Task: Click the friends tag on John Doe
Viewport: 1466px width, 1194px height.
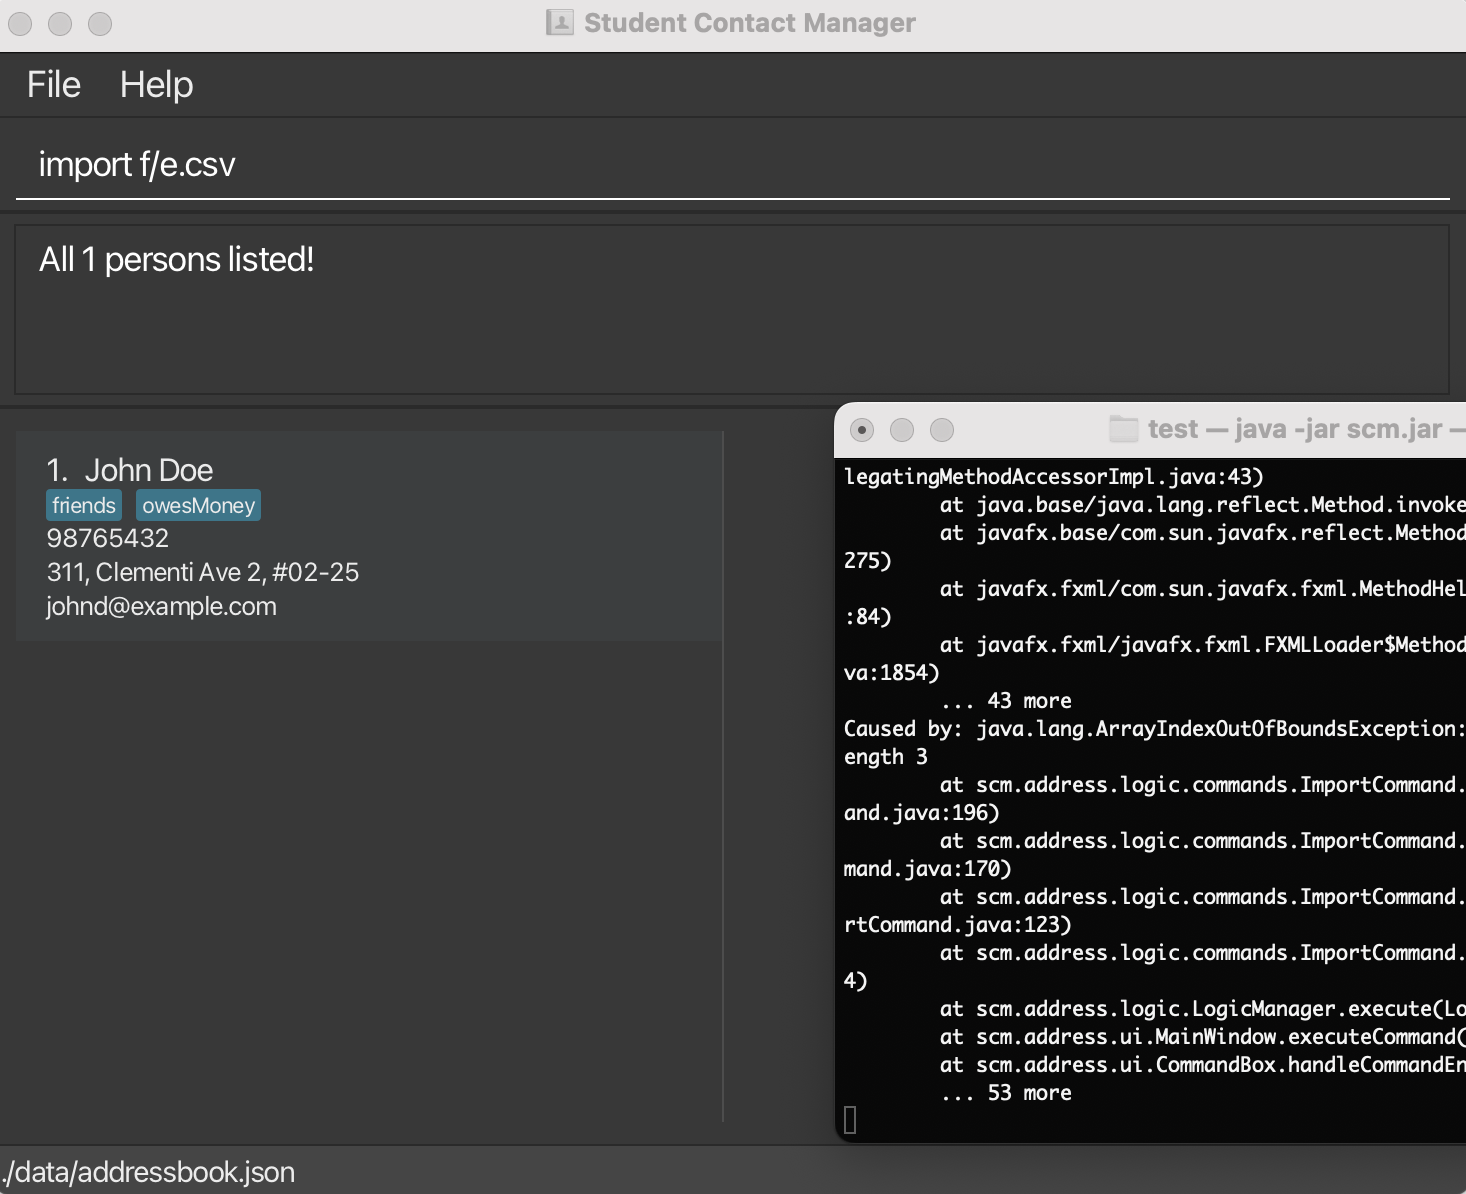Action: point(84,506)
